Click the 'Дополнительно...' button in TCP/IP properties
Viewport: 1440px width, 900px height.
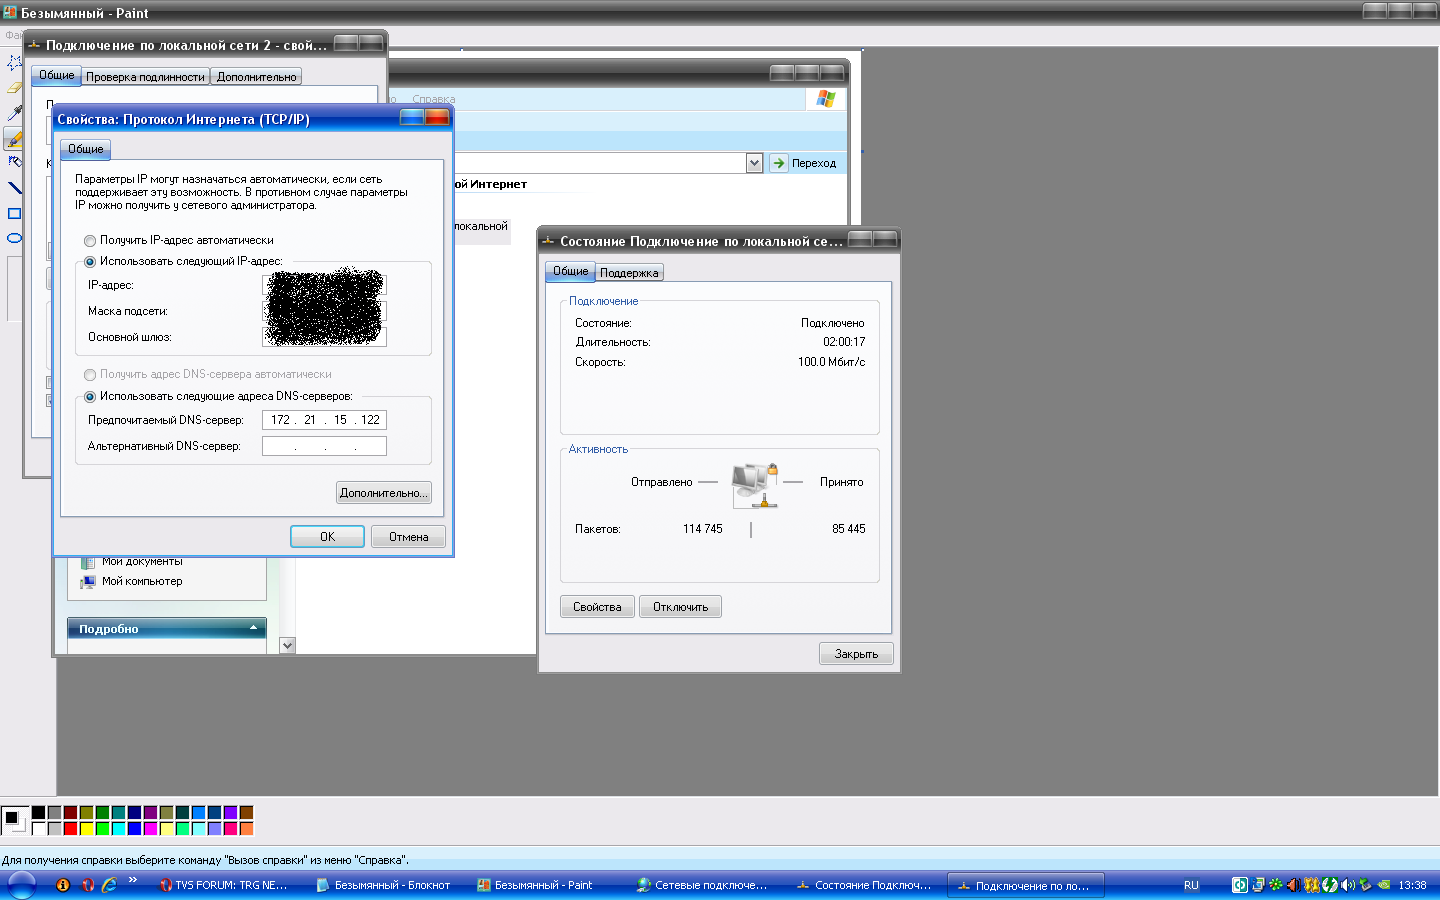click(383, 493)
